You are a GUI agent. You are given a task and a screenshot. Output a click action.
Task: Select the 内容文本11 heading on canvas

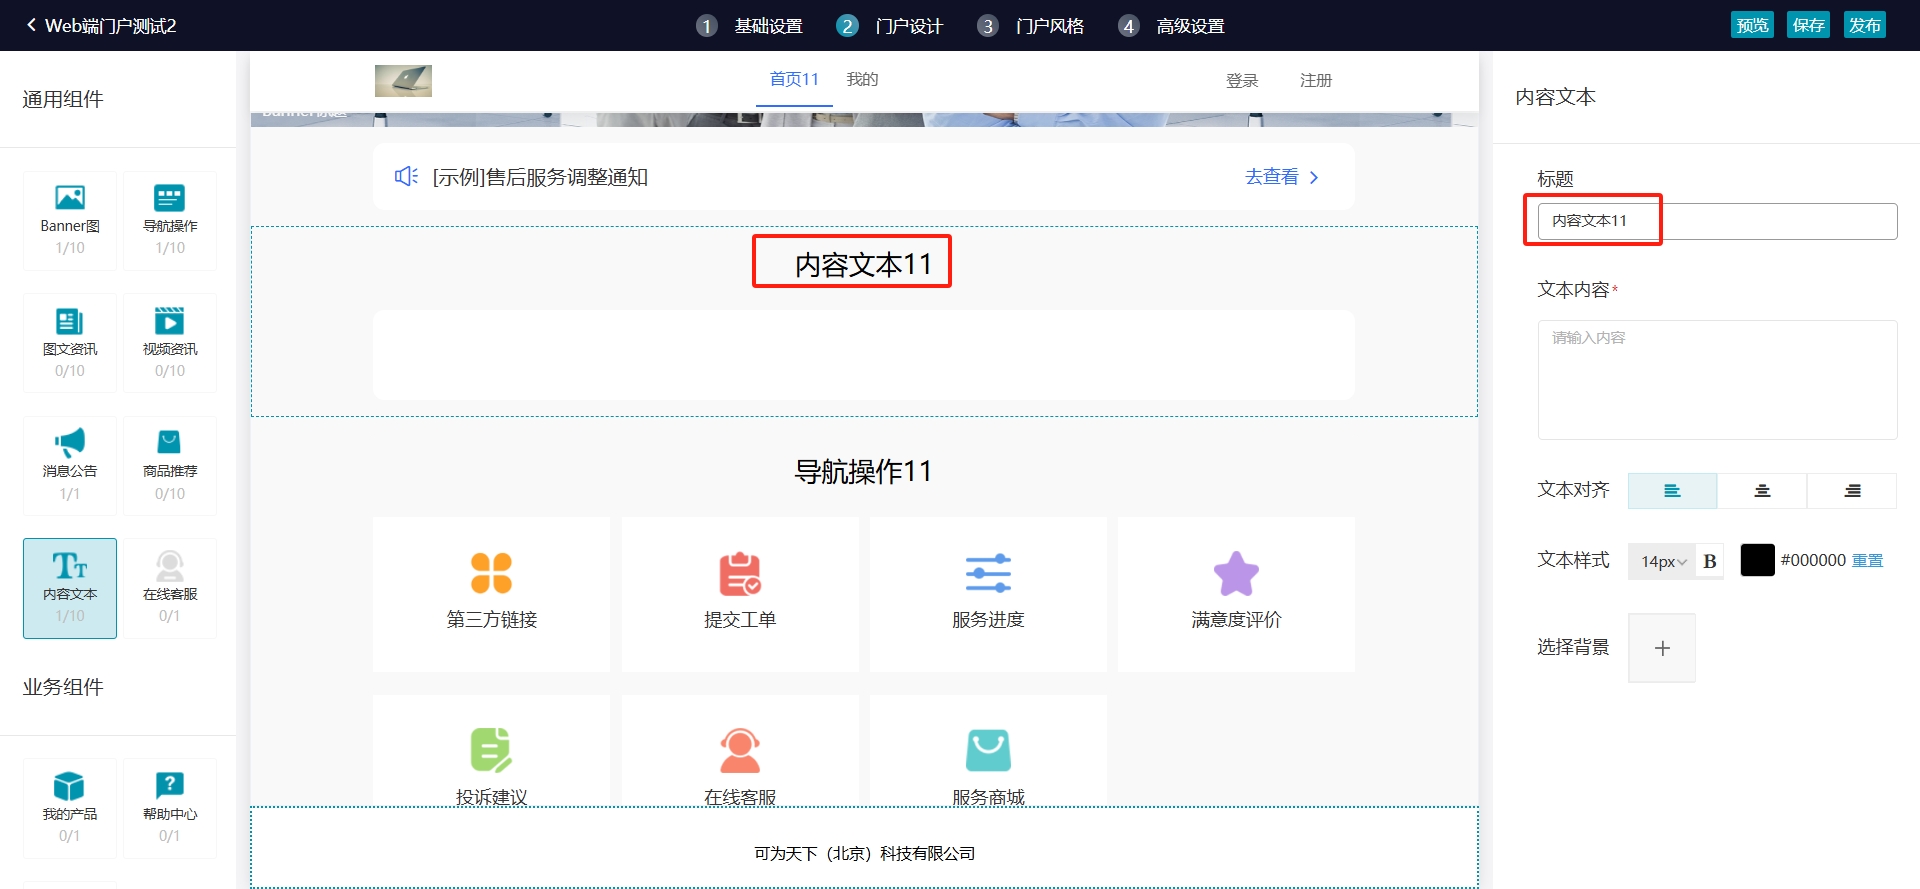click(863, 264)
